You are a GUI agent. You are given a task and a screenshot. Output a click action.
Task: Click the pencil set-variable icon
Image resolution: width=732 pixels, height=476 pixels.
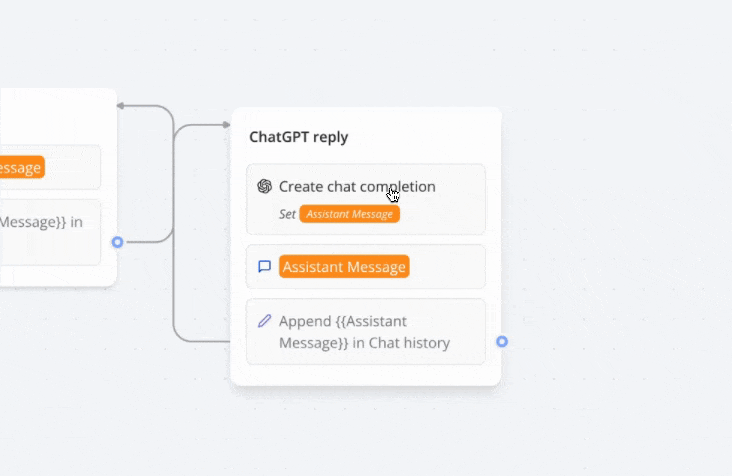pyautogui.click(x=264, y=321)
